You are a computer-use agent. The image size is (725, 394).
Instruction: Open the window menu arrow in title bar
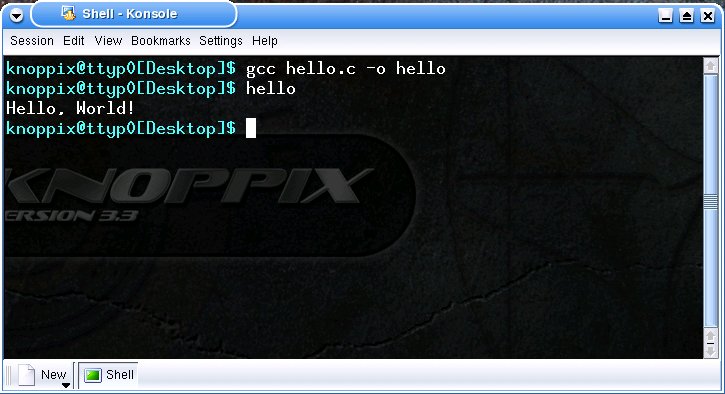(x=16, y=16)
